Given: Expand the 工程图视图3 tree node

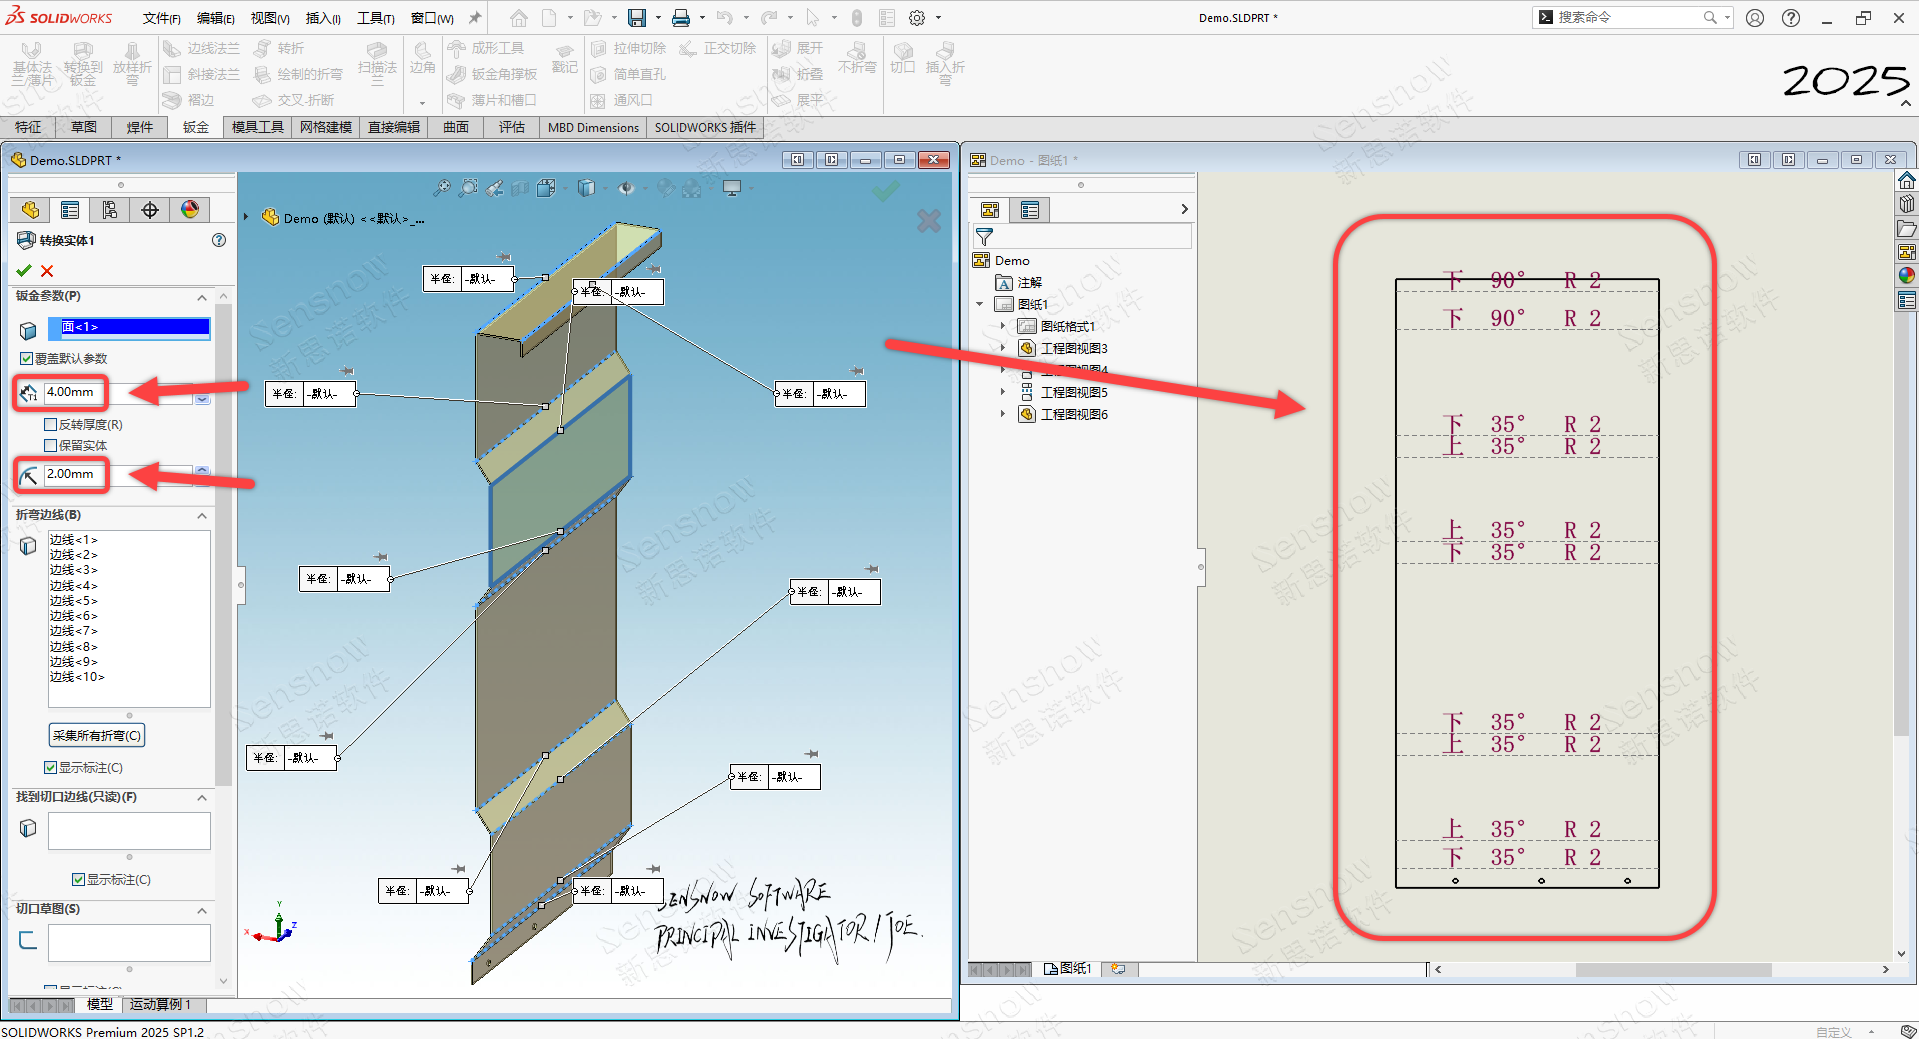Looking at the screenshot, I should [x=1003, y=348].
